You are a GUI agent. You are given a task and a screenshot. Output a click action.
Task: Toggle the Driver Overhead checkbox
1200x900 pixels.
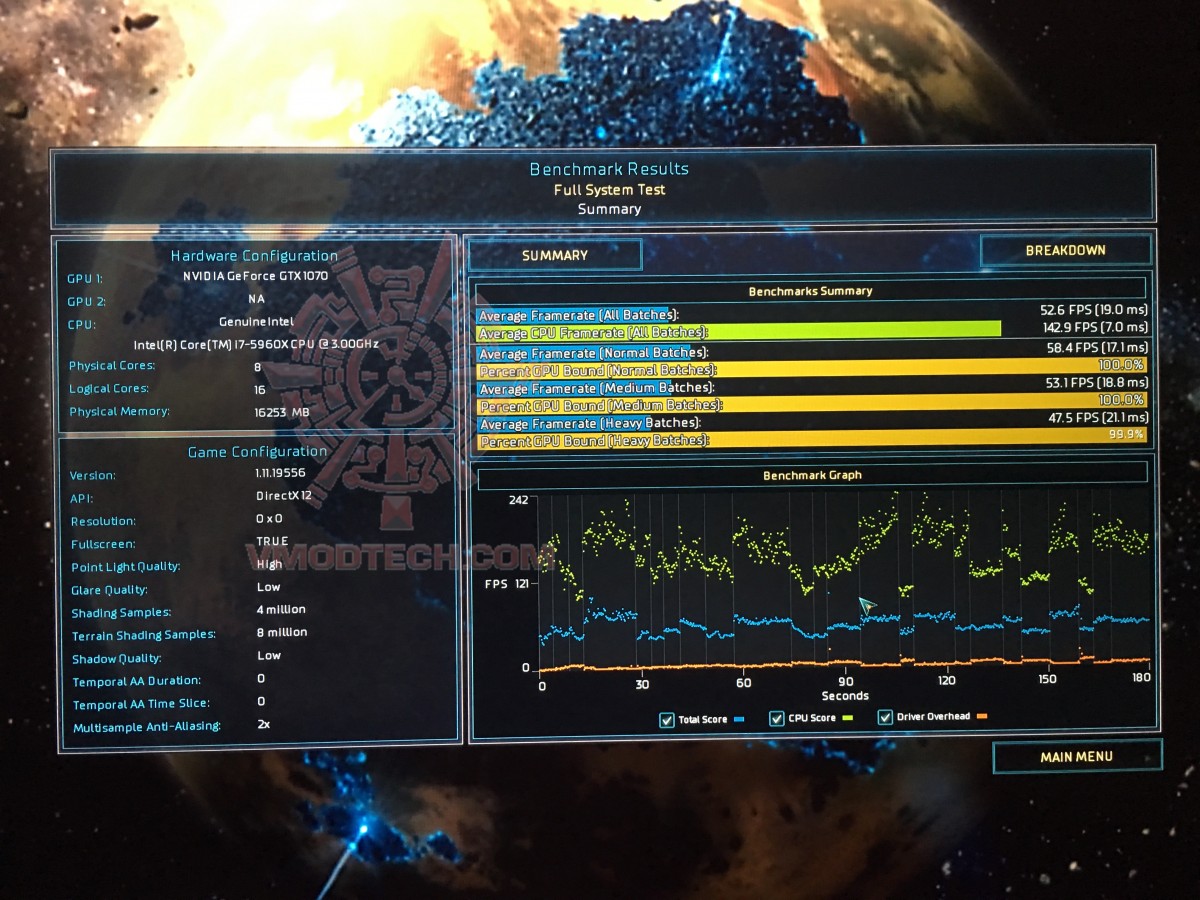pos(885,717)
